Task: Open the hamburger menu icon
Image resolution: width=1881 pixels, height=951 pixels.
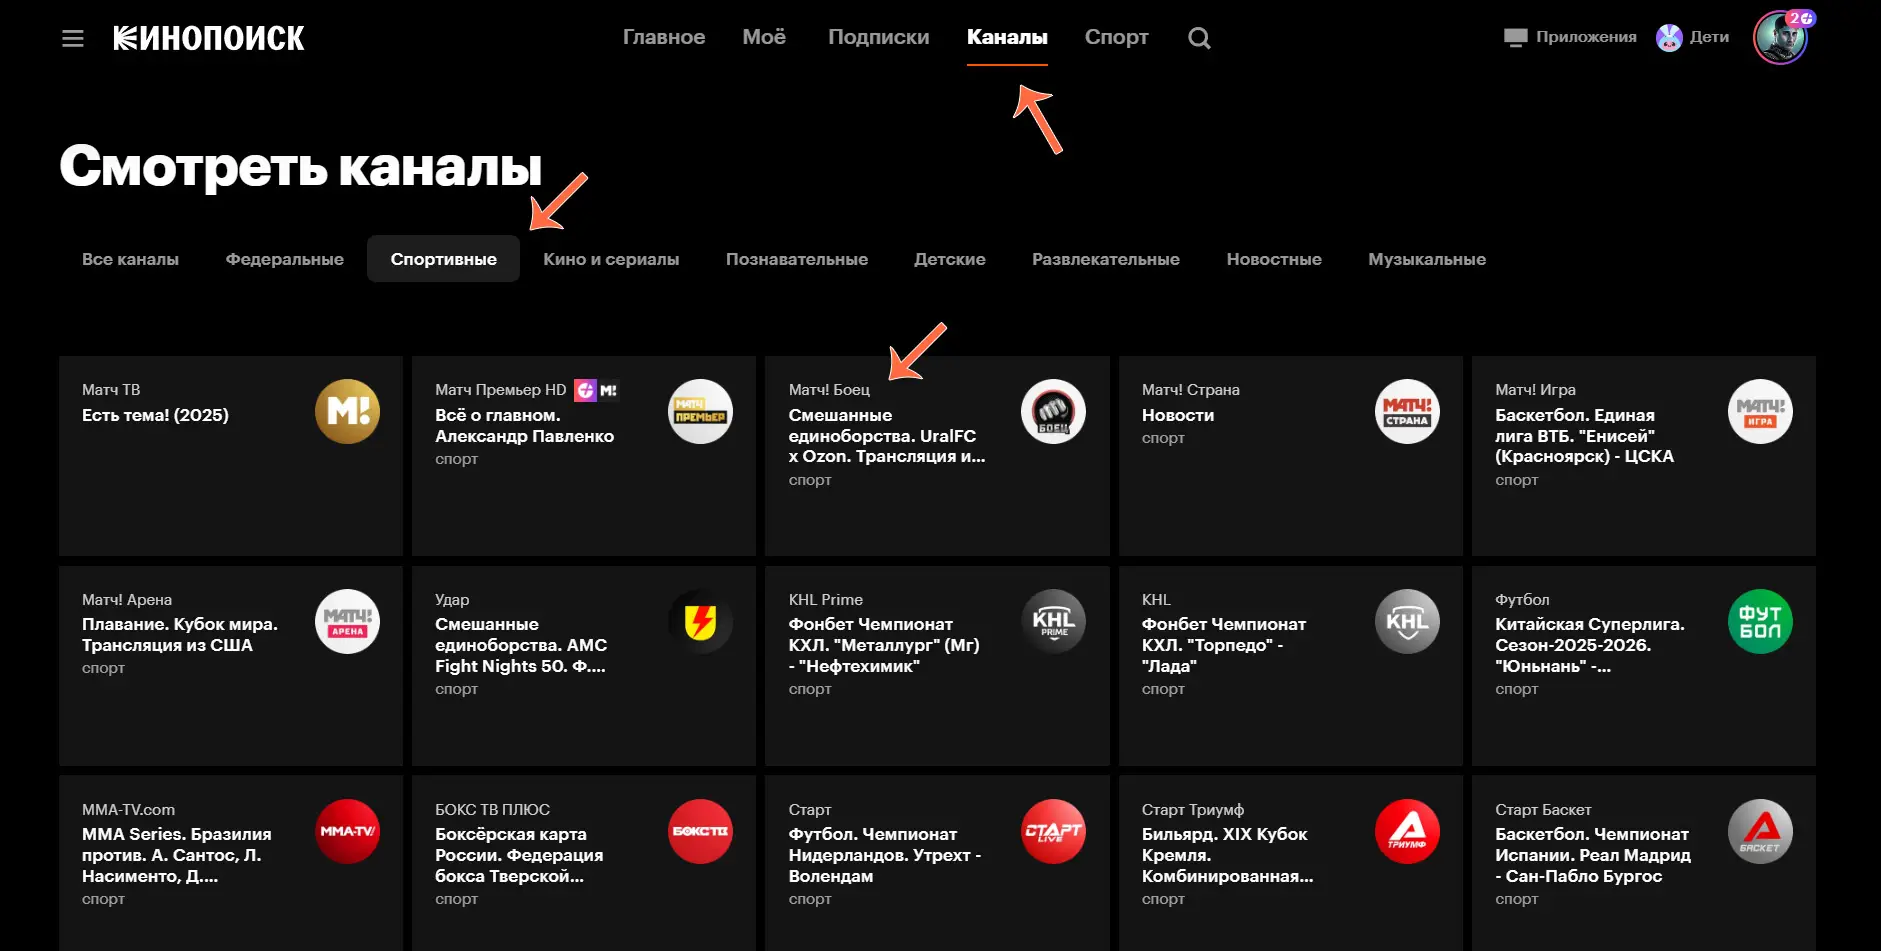Action: coord(72,39)
